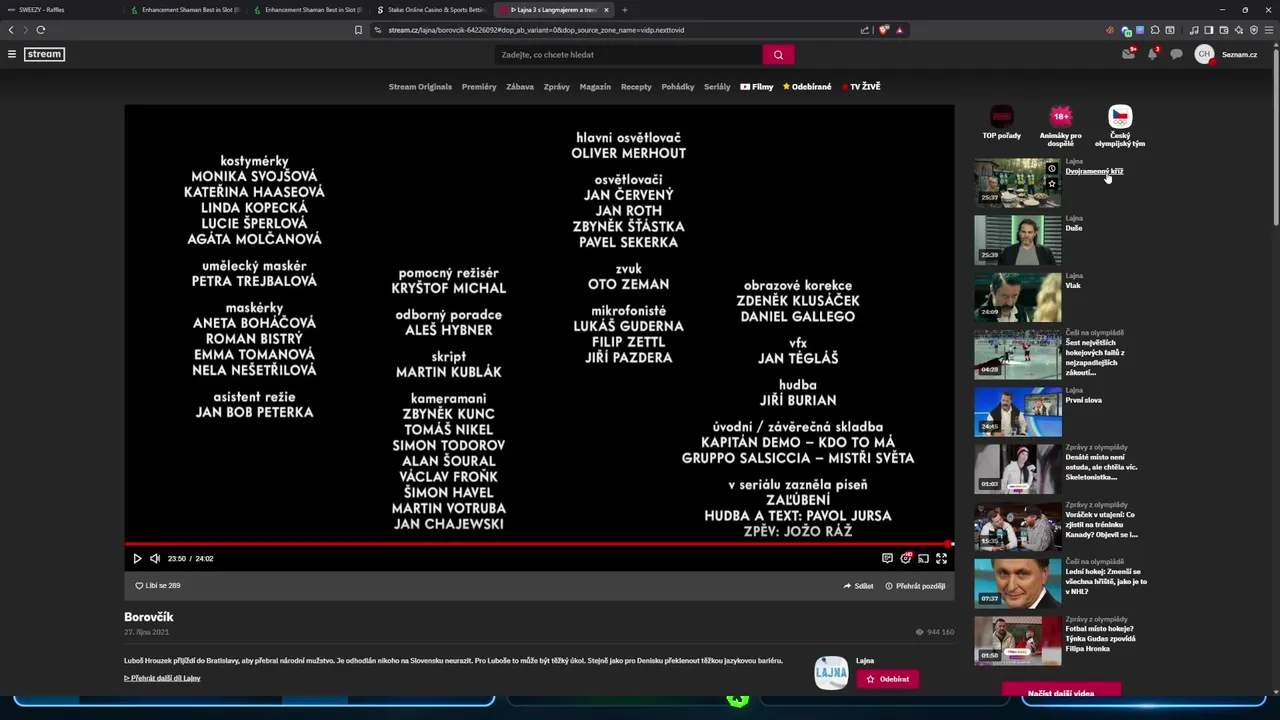
Task: Select Stream Originals menu item
Action: 420,87
